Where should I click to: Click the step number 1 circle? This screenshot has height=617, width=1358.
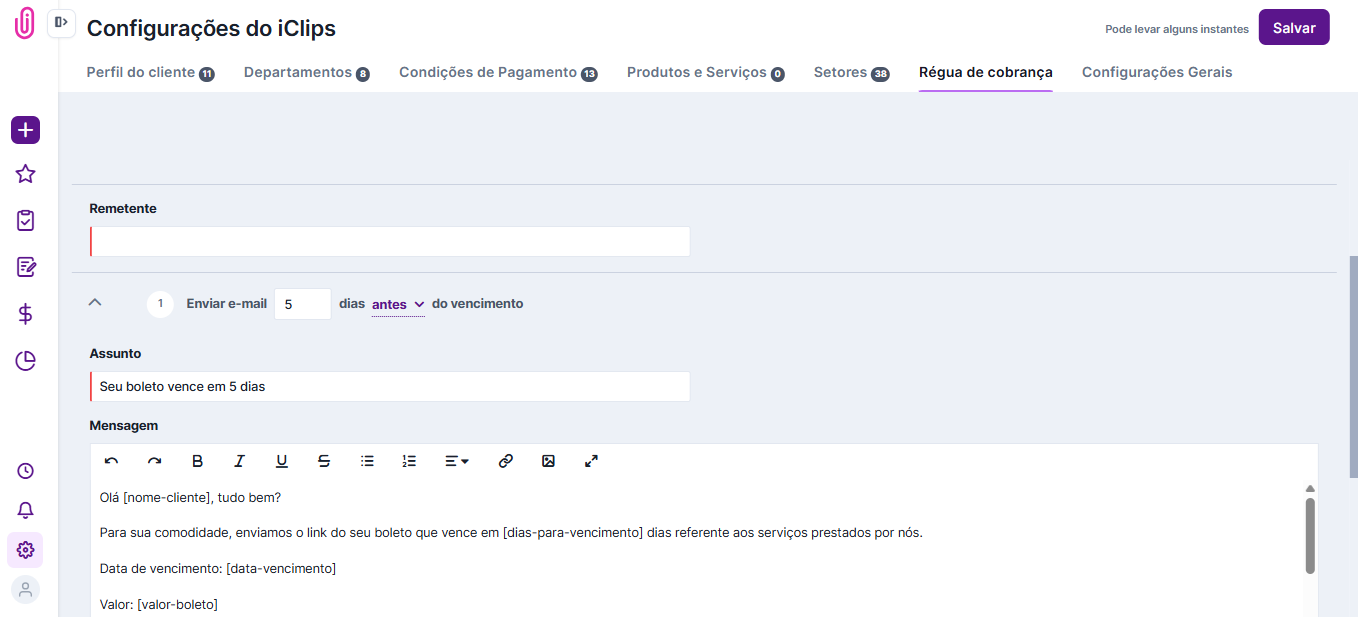(x=160, y=303)
